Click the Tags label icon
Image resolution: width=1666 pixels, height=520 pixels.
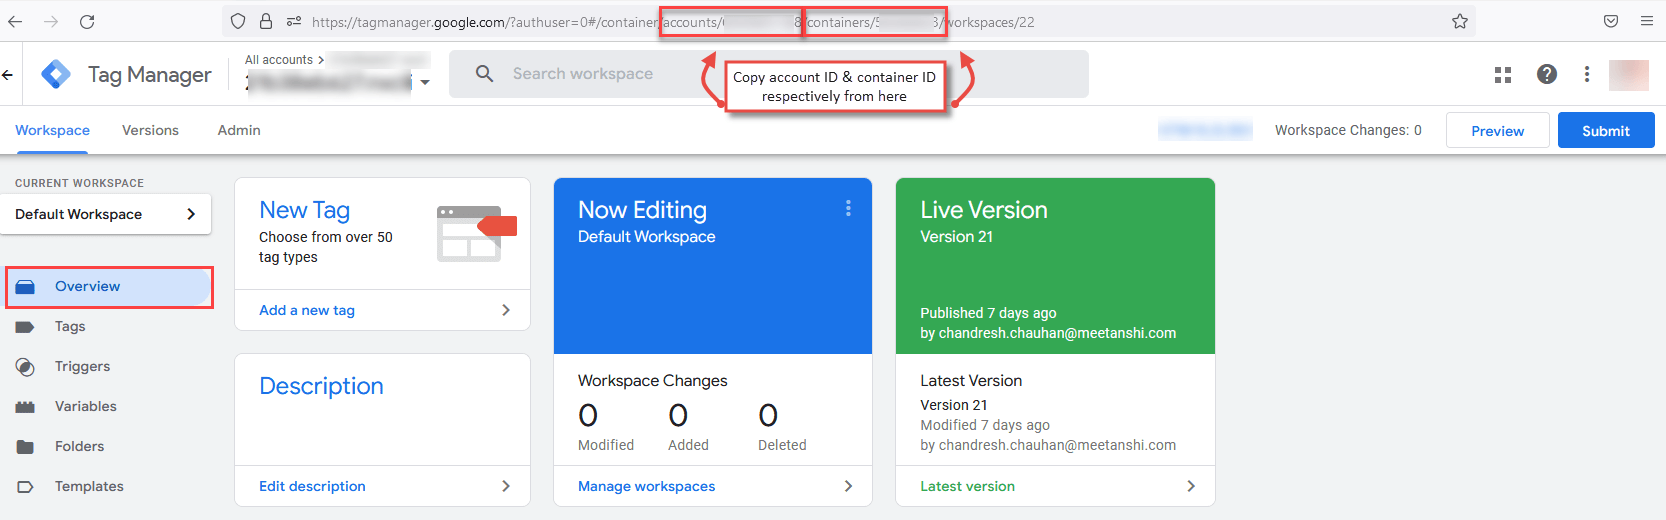26,327
